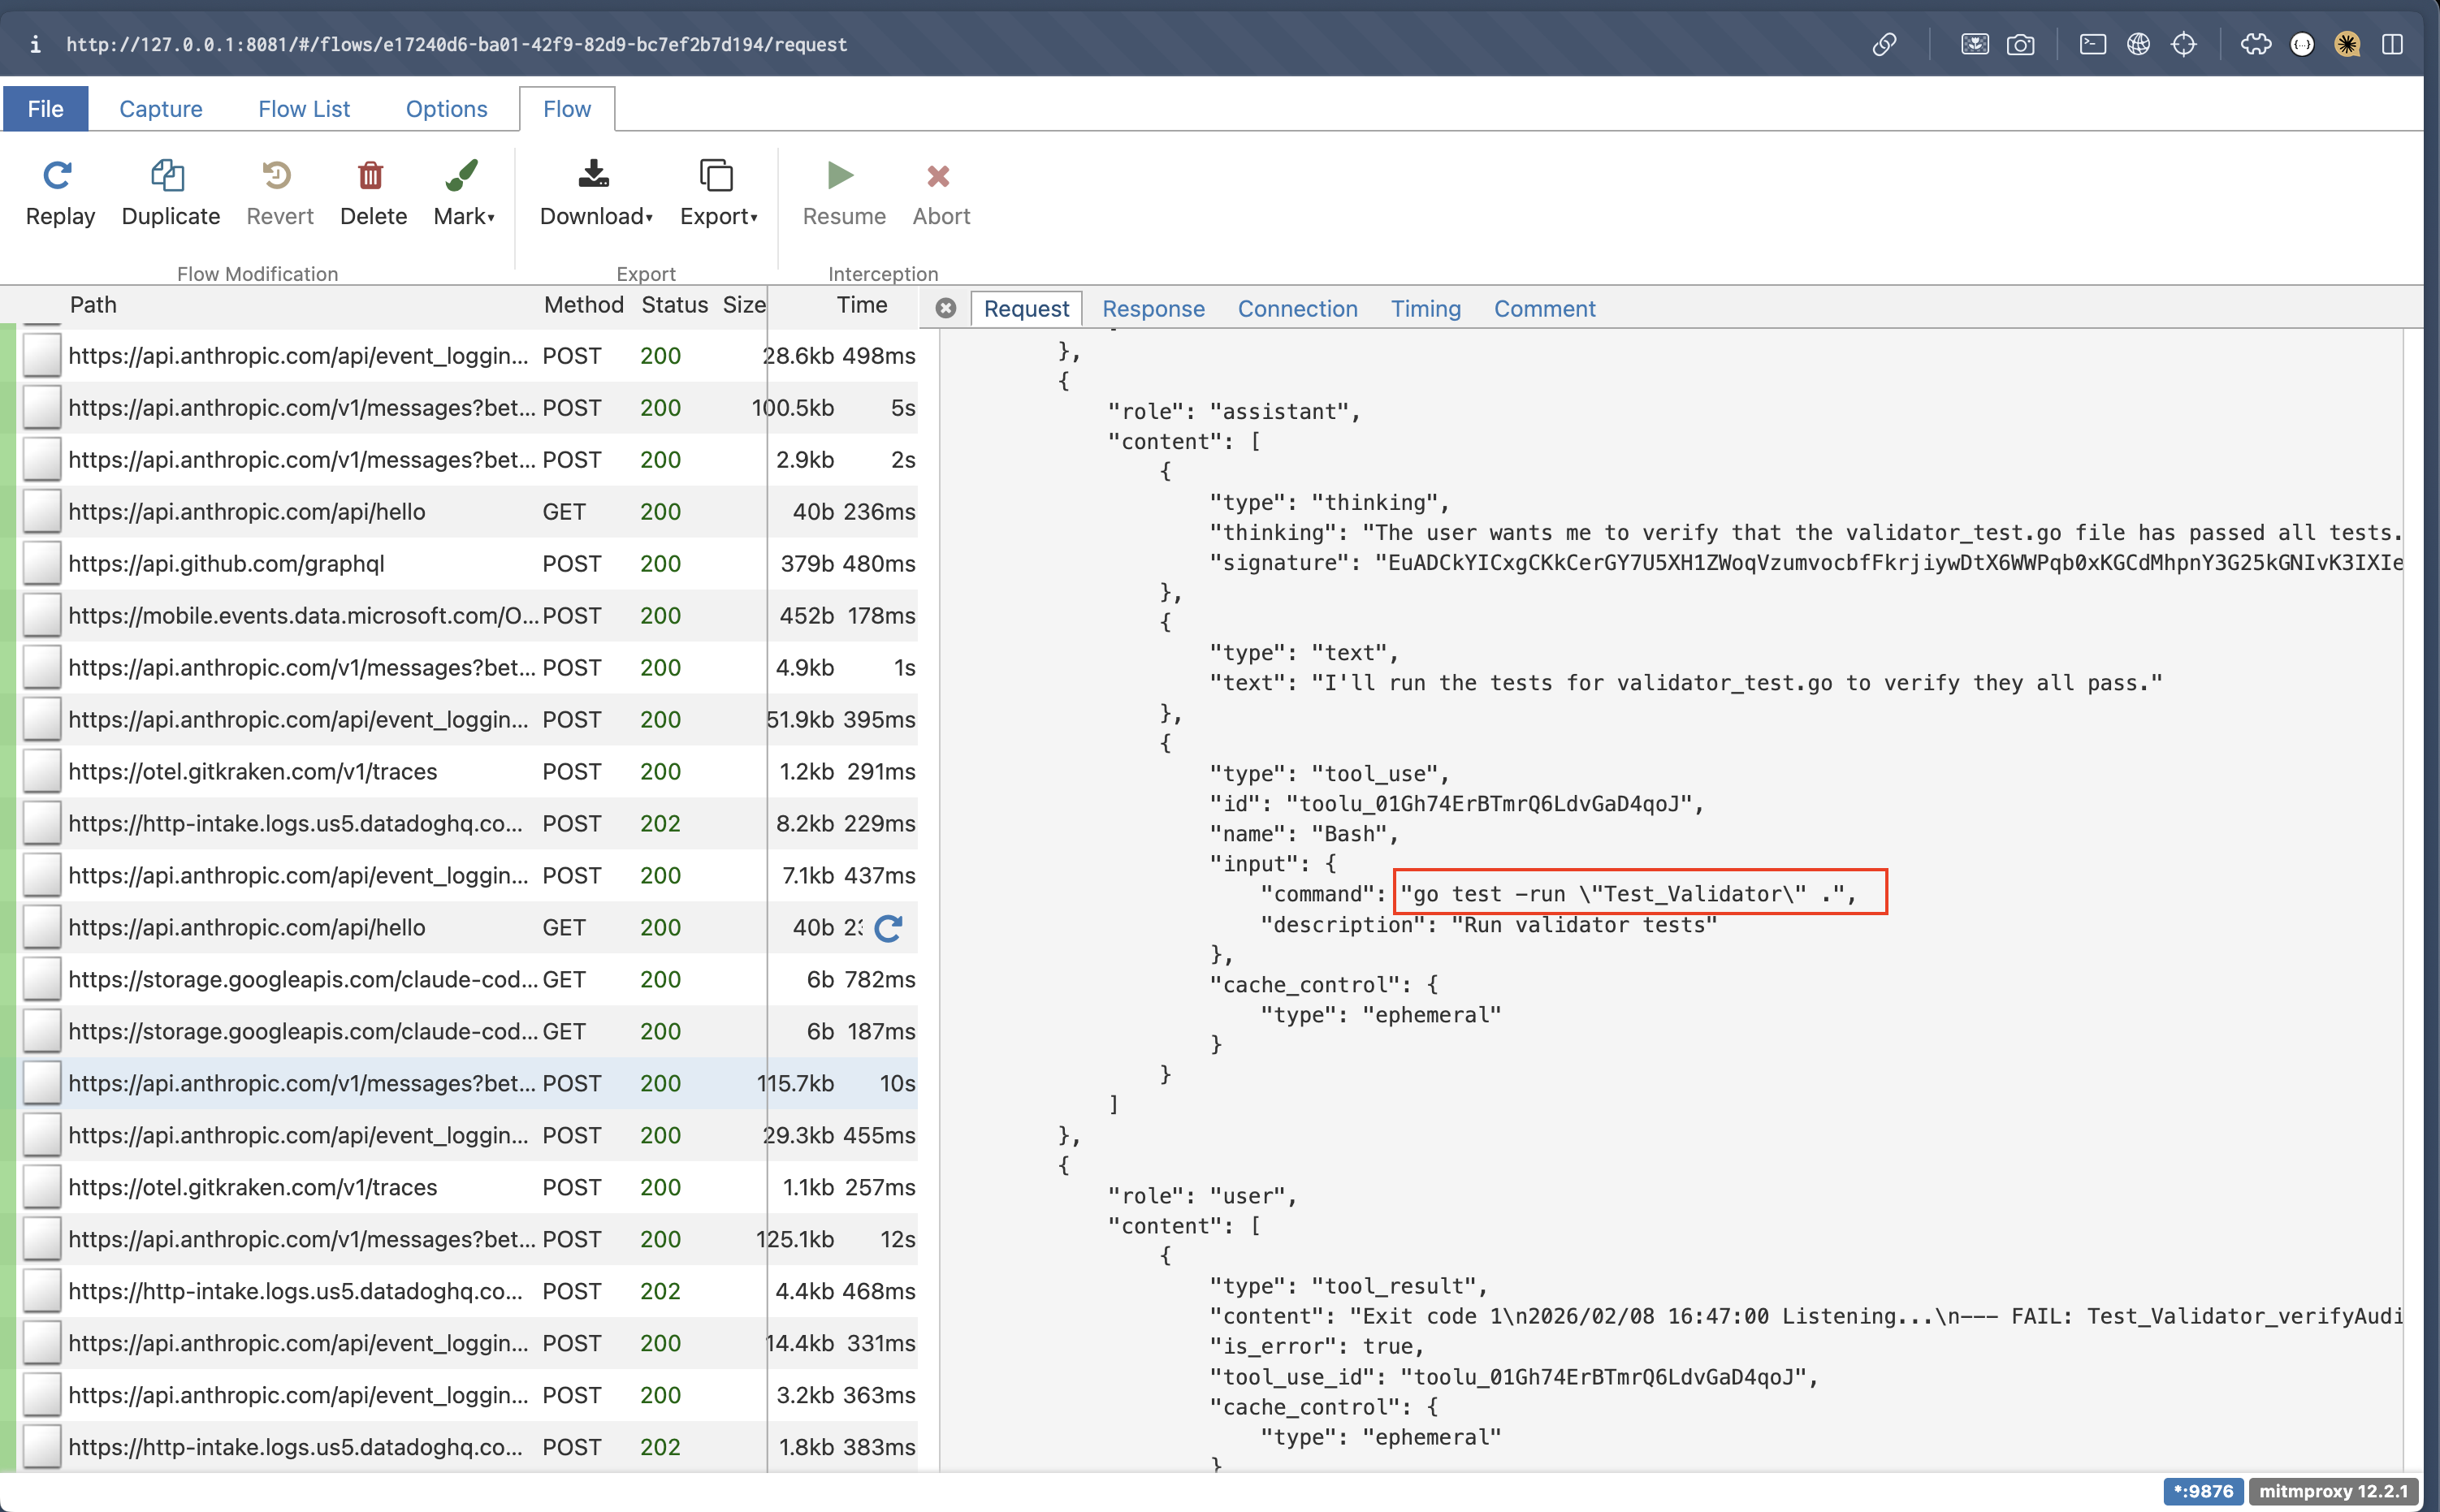The width and height of the screenshot is (2440, 1512).
Task: Click the replay indicator on api/hello row
Action: 888,928
